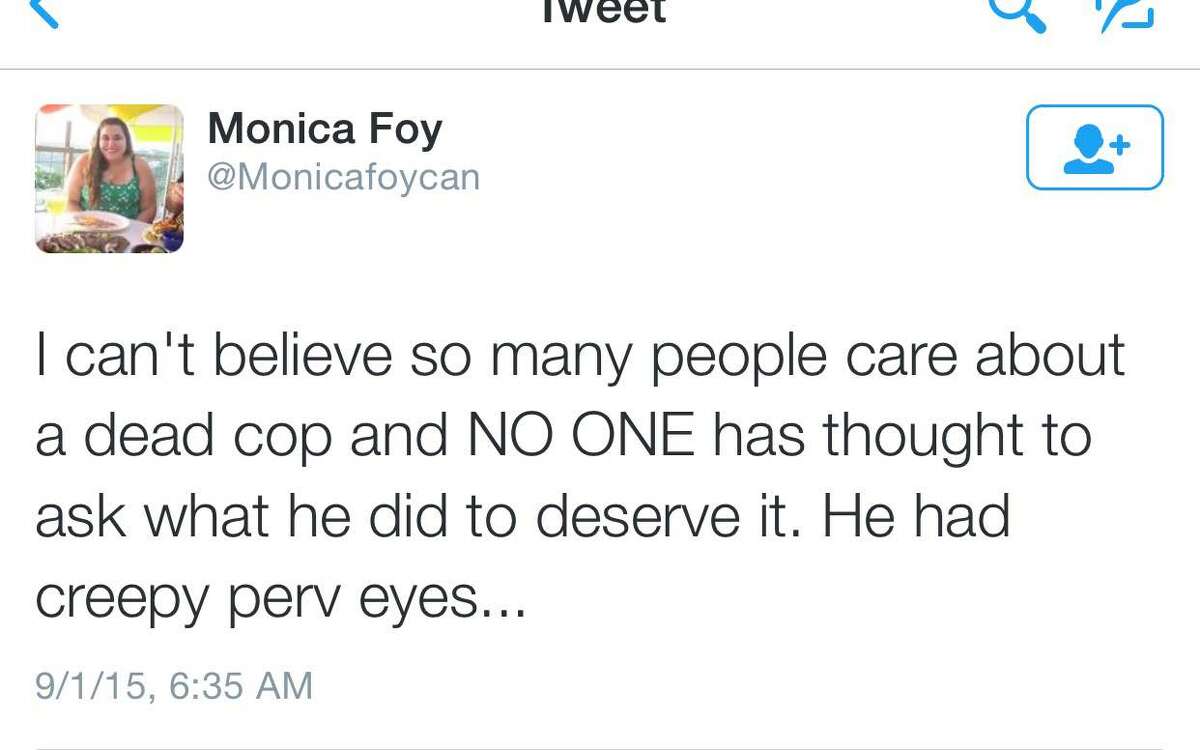Open Monica Foy's profile picture
Viewport: 1200px width, 750px height.
coord(110,178)
